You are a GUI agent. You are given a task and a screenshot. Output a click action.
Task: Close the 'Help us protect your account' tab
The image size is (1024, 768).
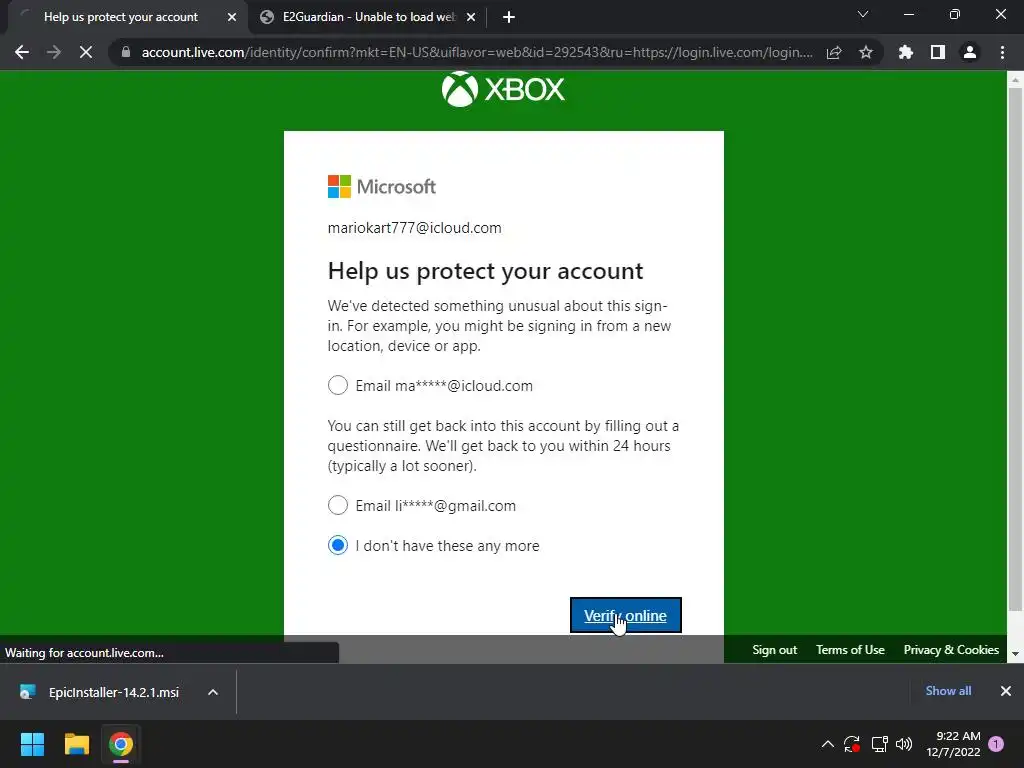click(x=232, y=18)
